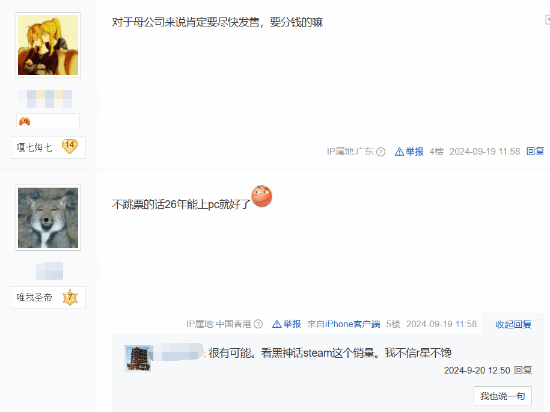
Task: Collapse replies with 收起回复
Action: [x=513, y=324]
